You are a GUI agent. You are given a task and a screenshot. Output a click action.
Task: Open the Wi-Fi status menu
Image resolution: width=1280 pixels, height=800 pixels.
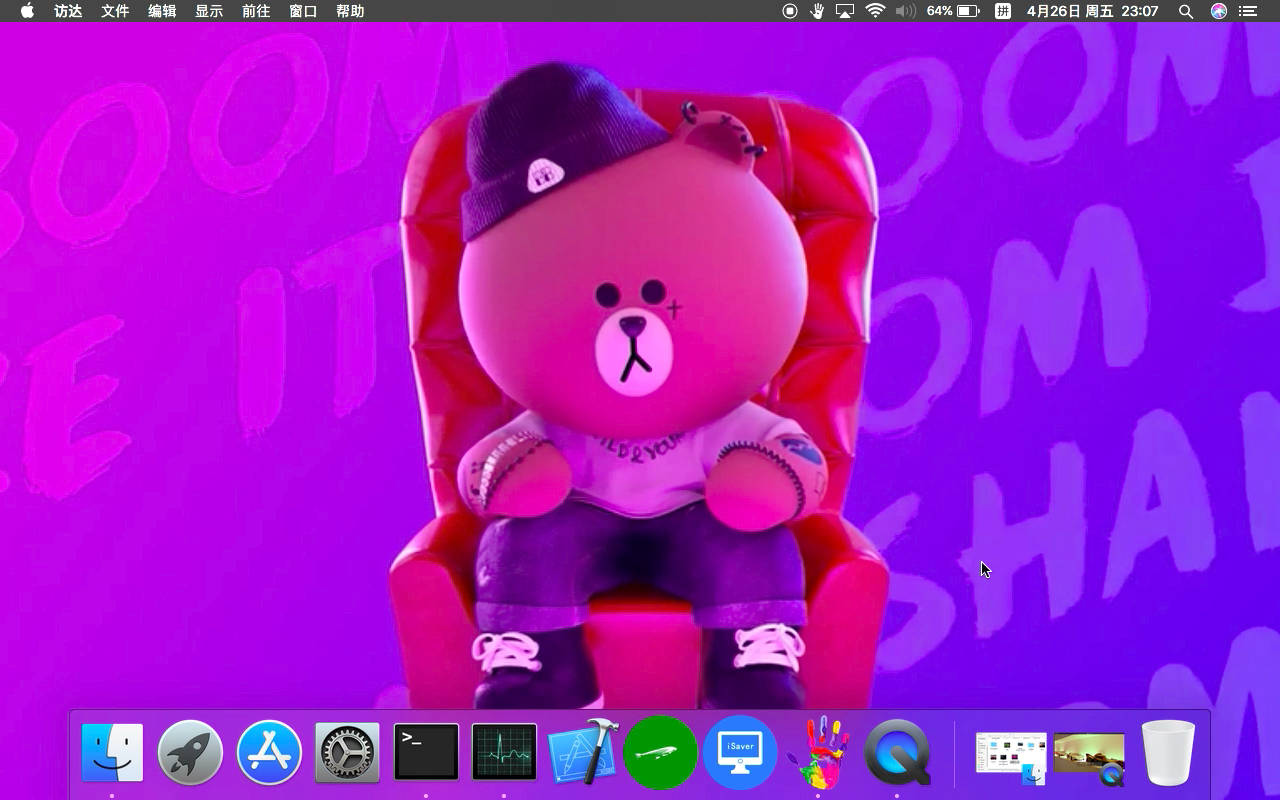[875, 11]
